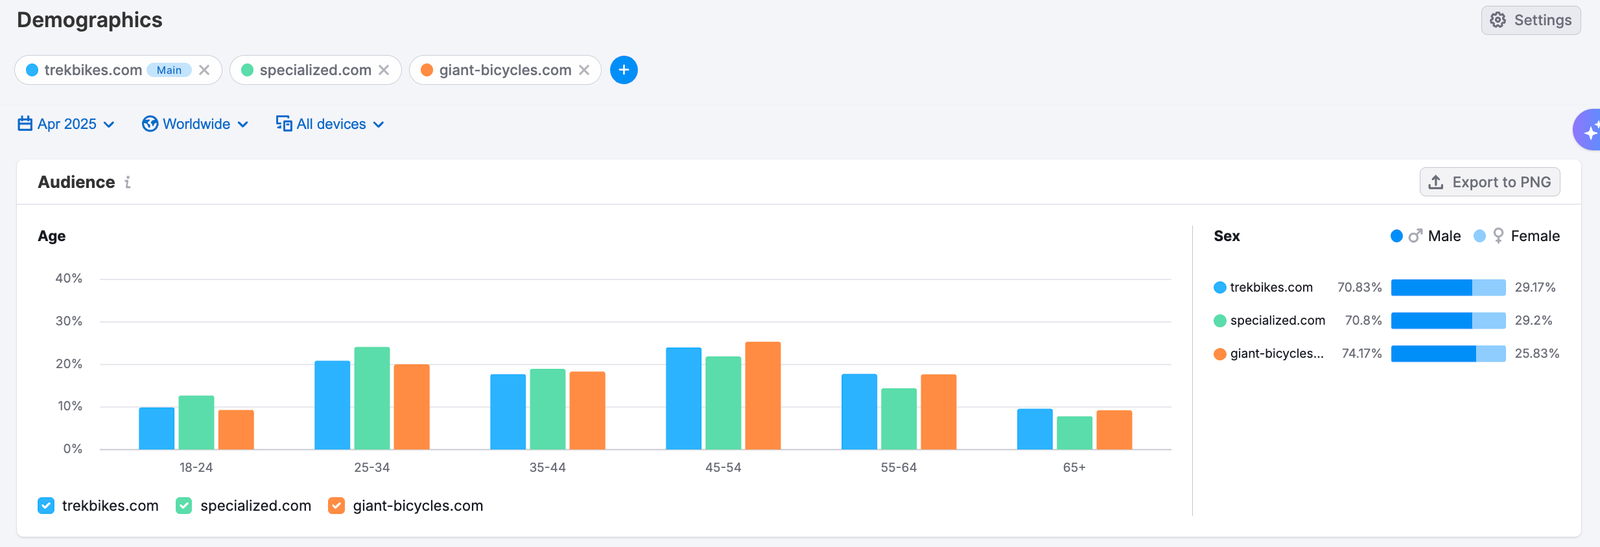Add another competitor with plus button
This screenshot has height=547, width=1600.
click(624, 70)
